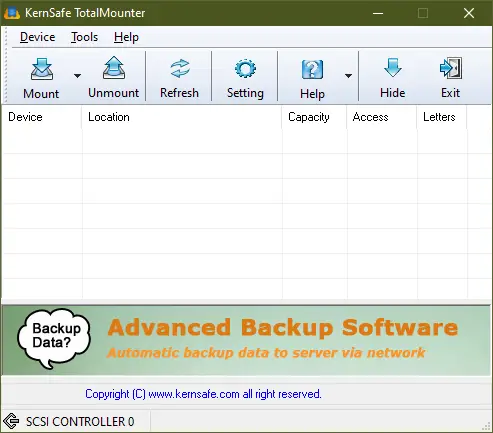Click the Exit door icon
This screenshot has width=493, height=433.
click(451, 68)
